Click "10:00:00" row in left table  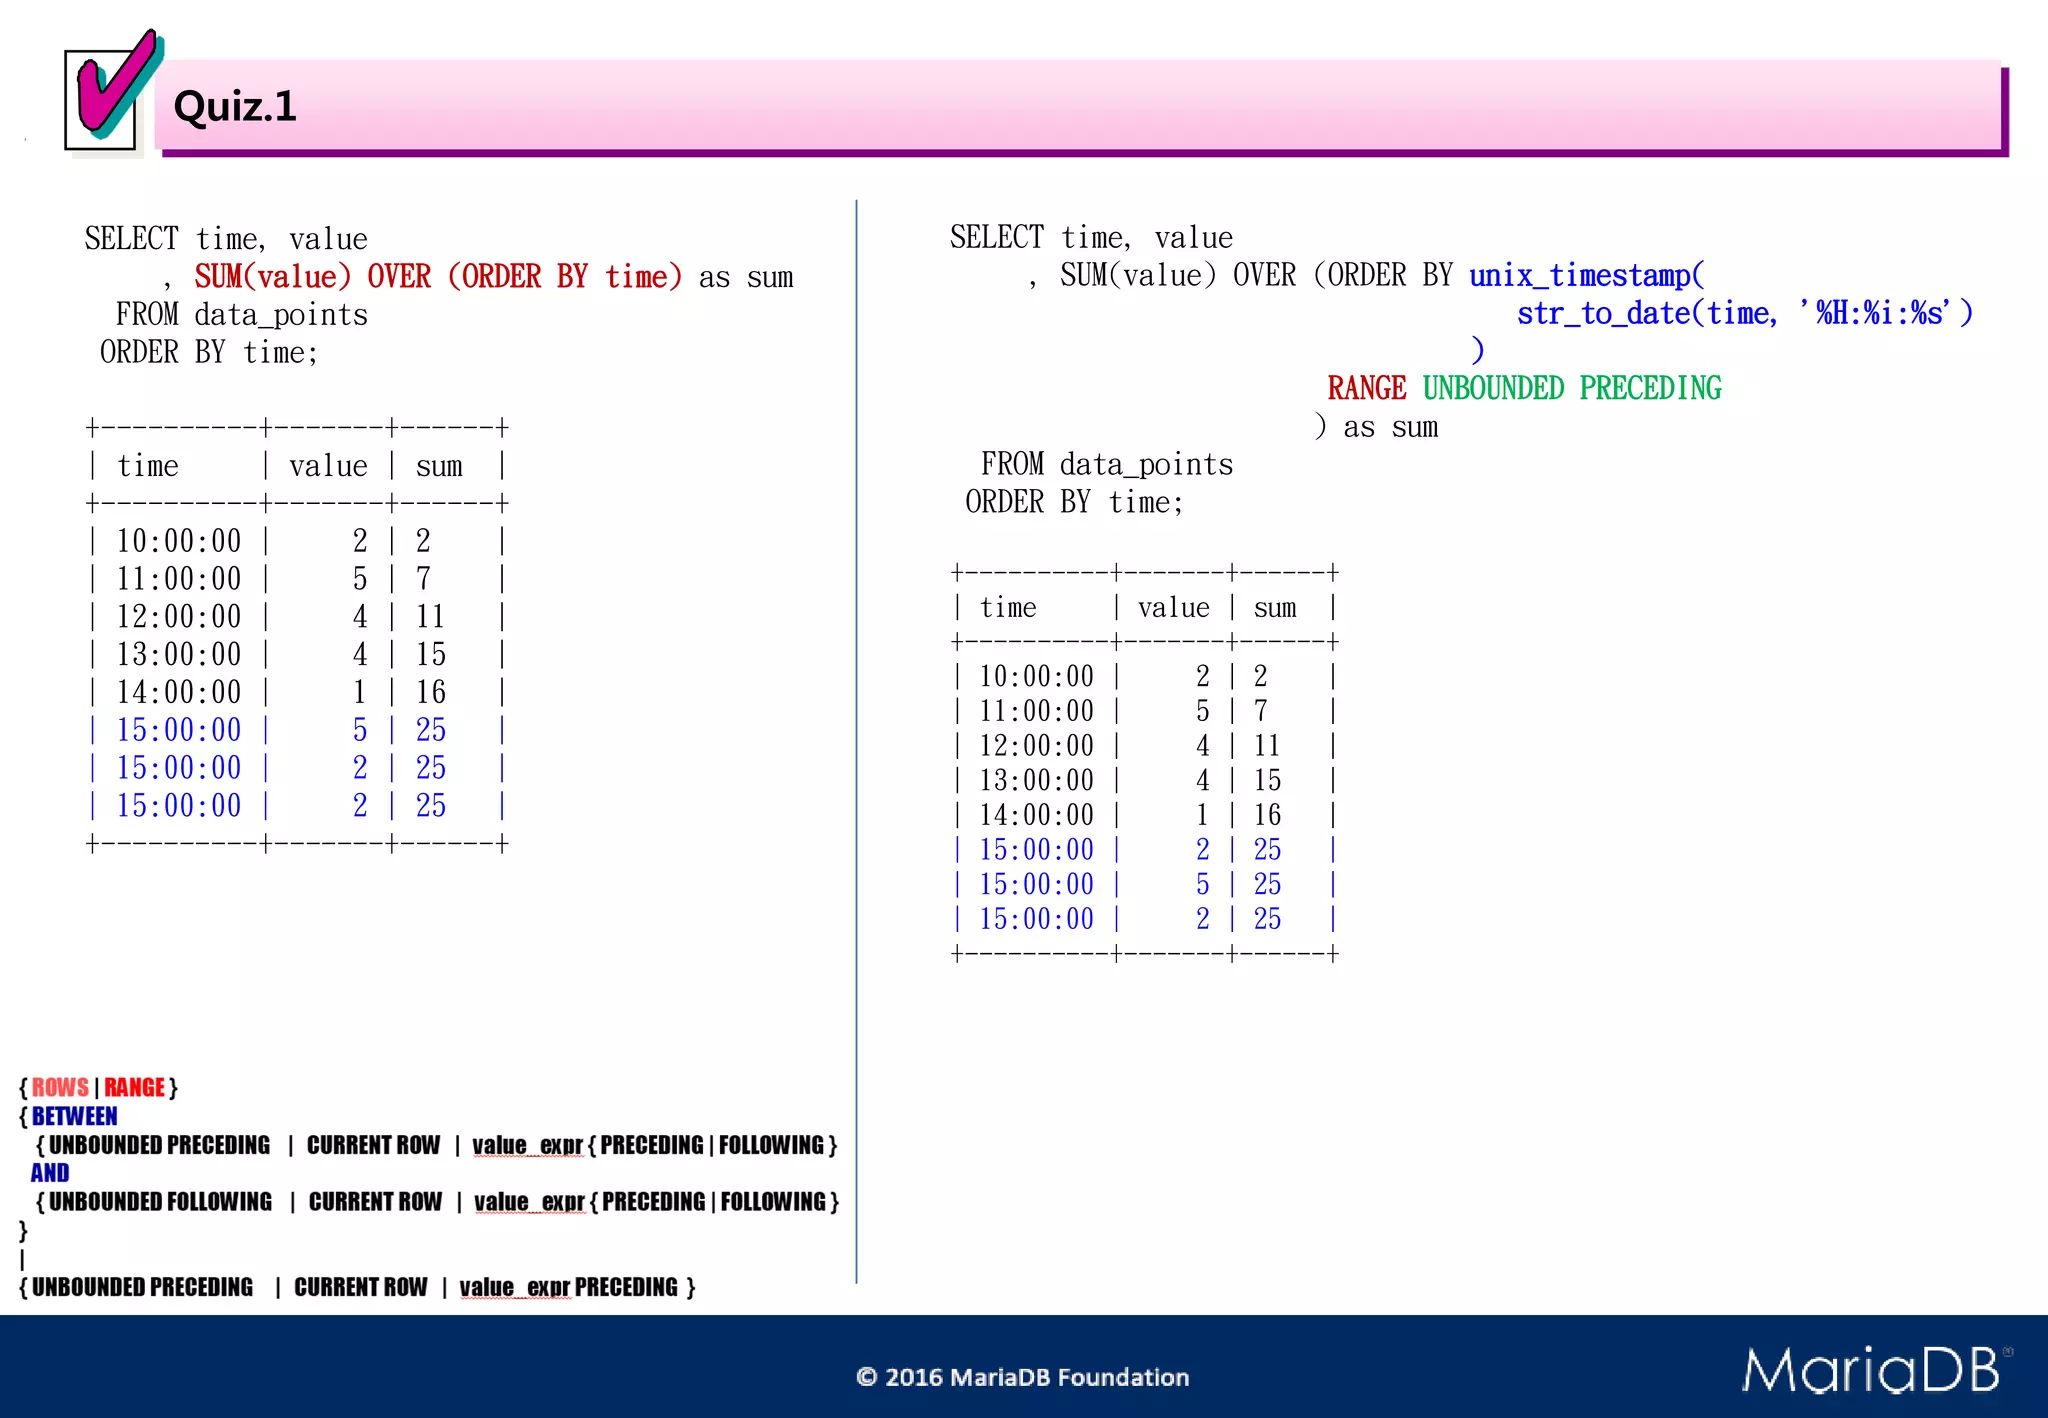pyautogui.click(x=297, y=541)
